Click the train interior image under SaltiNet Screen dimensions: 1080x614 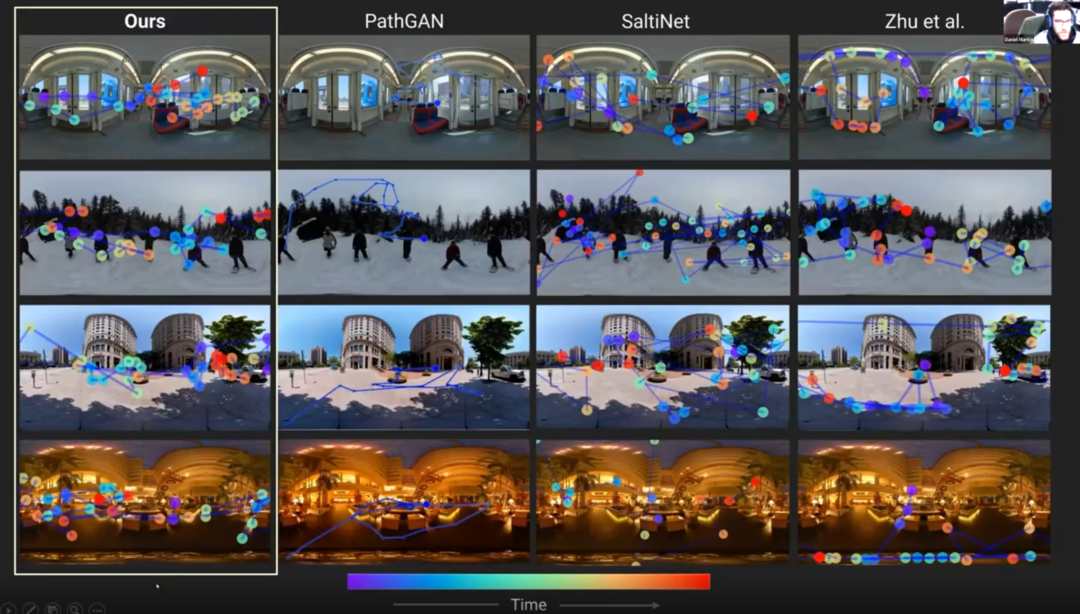coord(662,97)
